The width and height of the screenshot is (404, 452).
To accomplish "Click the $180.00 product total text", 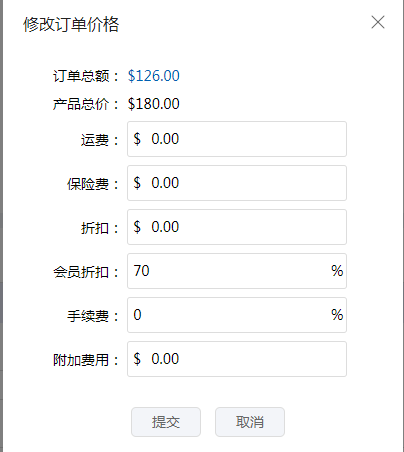I will [x=154, y=104].
